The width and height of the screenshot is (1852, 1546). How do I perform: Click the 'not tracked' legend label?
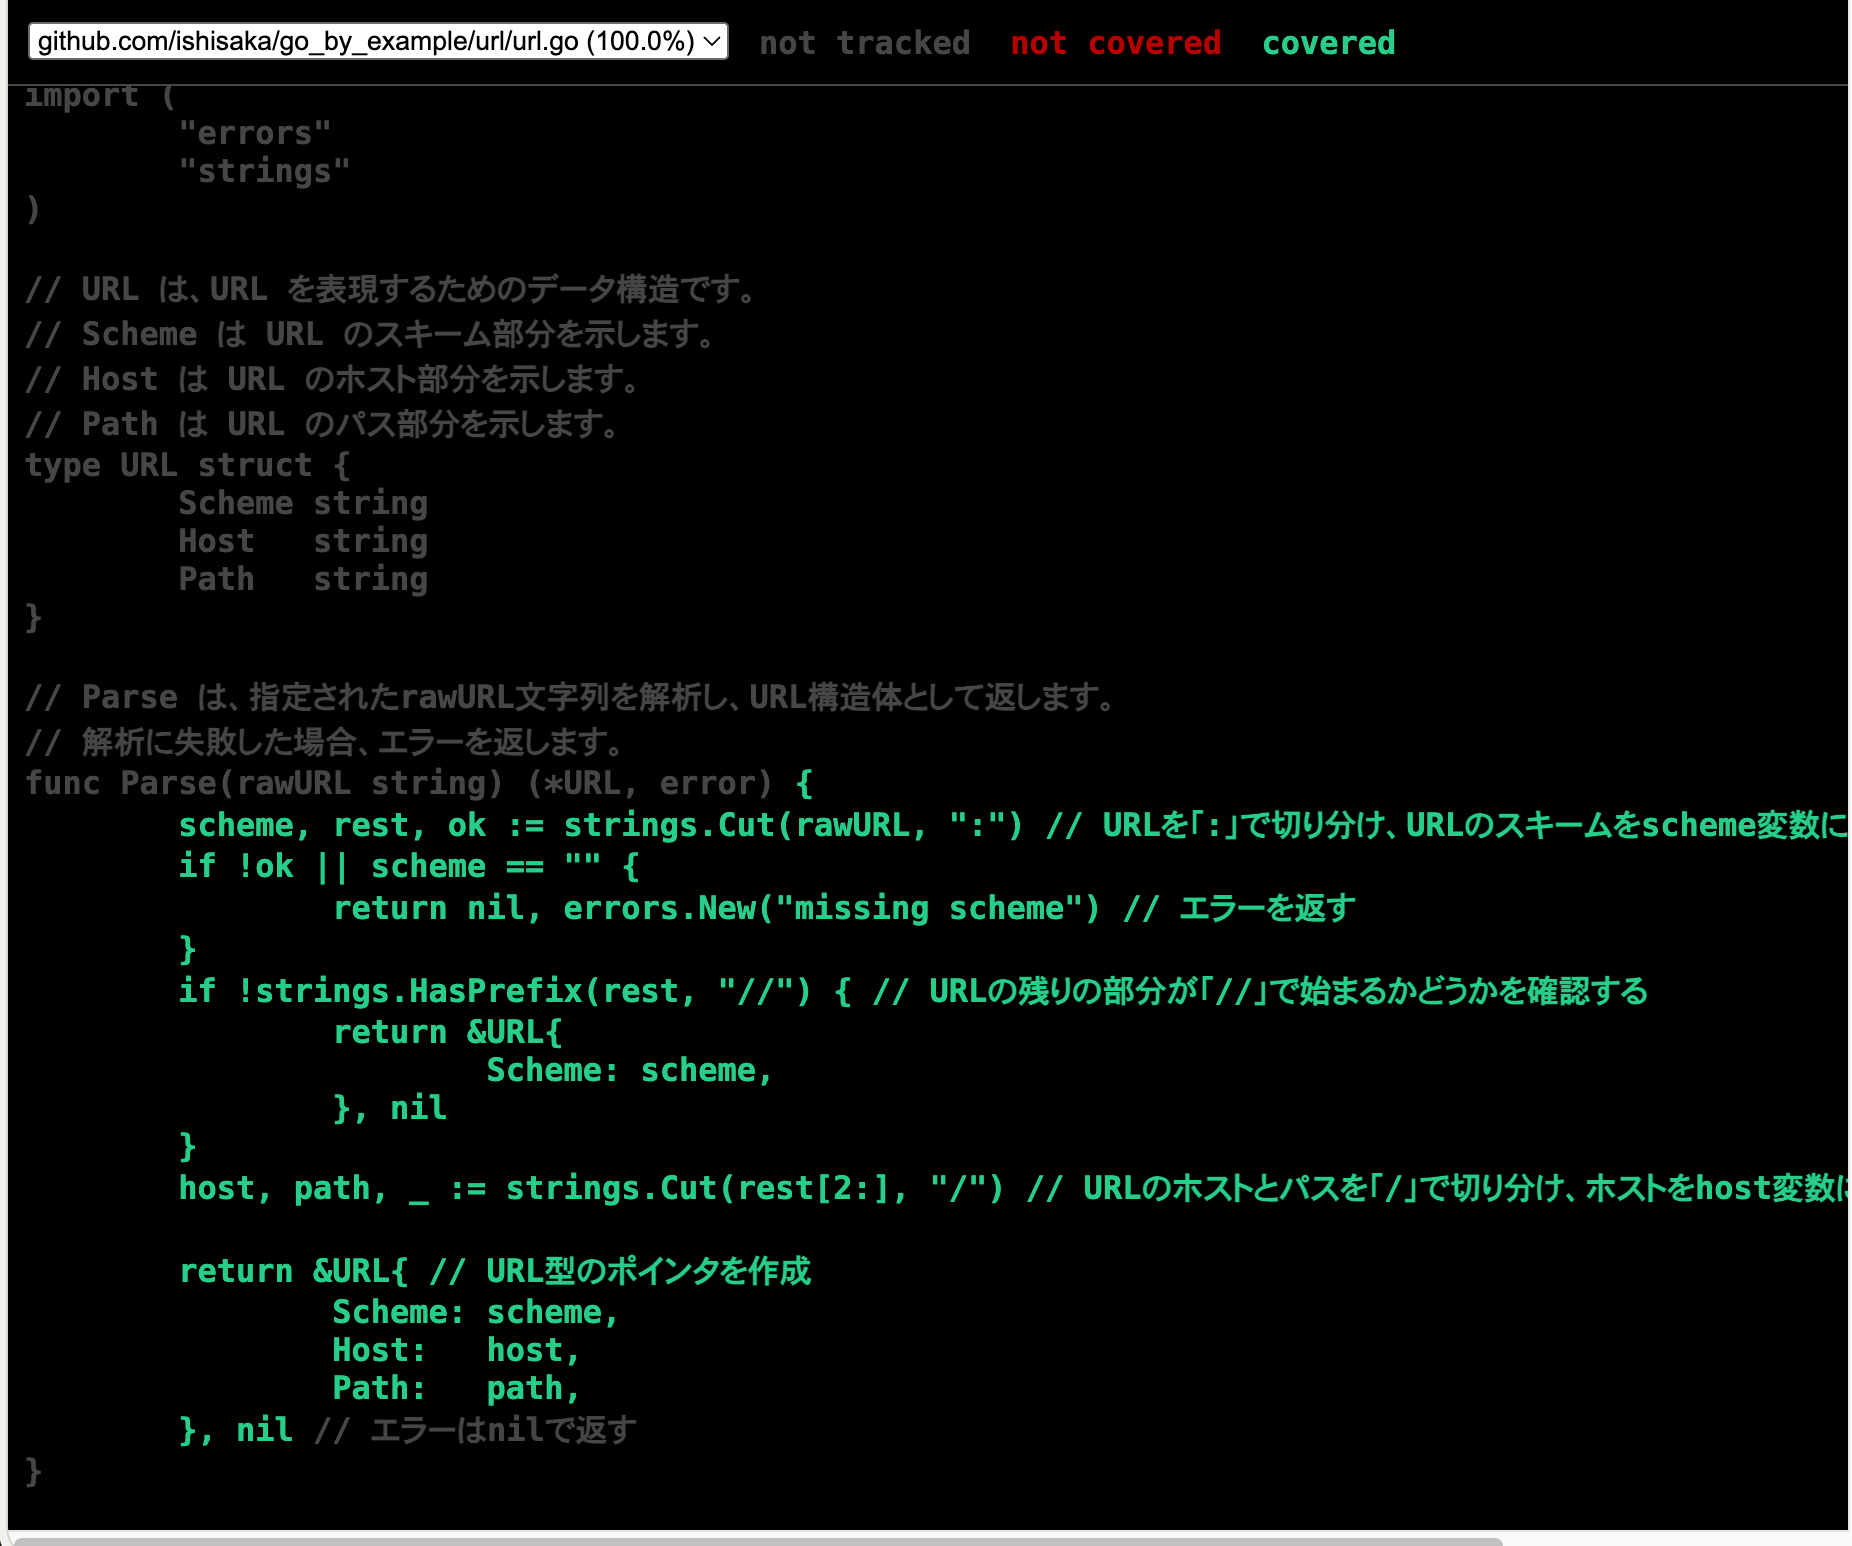(x=864, y=43)
